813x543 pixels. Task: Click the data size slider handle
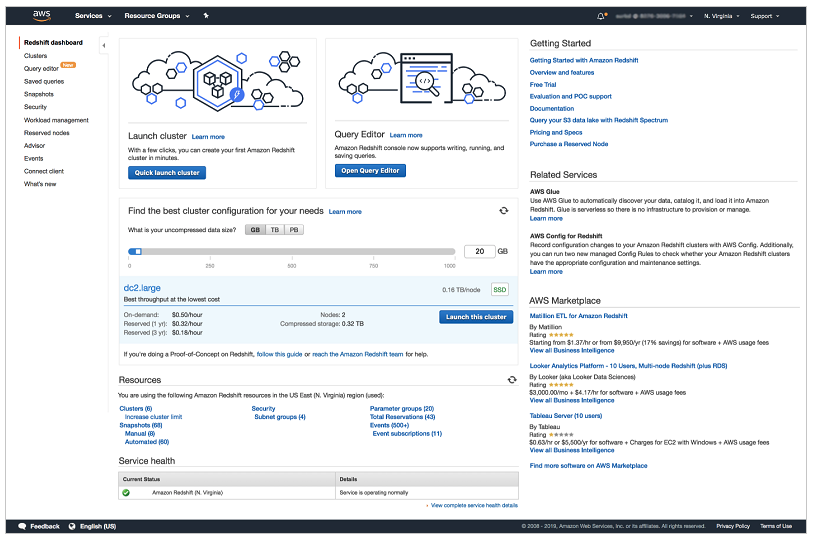pyautogui.click(x=138, y=252)
